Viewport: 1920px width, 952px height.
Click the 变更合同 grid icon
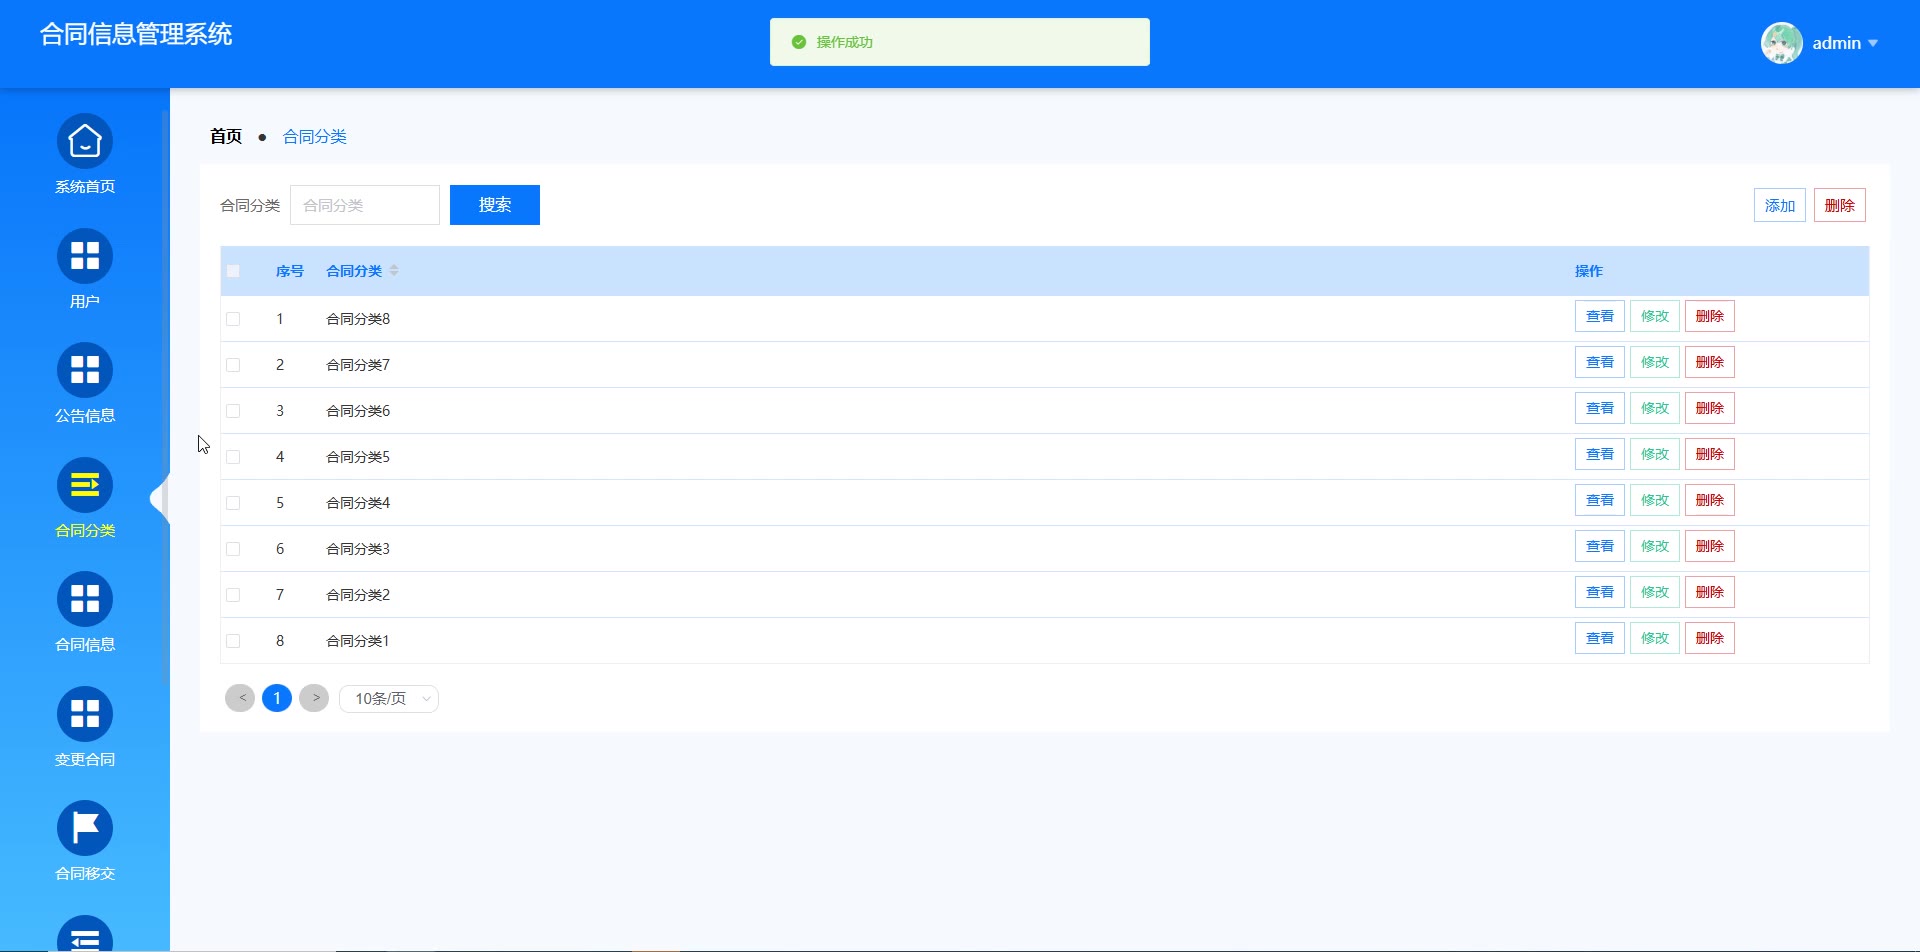tap(85, 714)
